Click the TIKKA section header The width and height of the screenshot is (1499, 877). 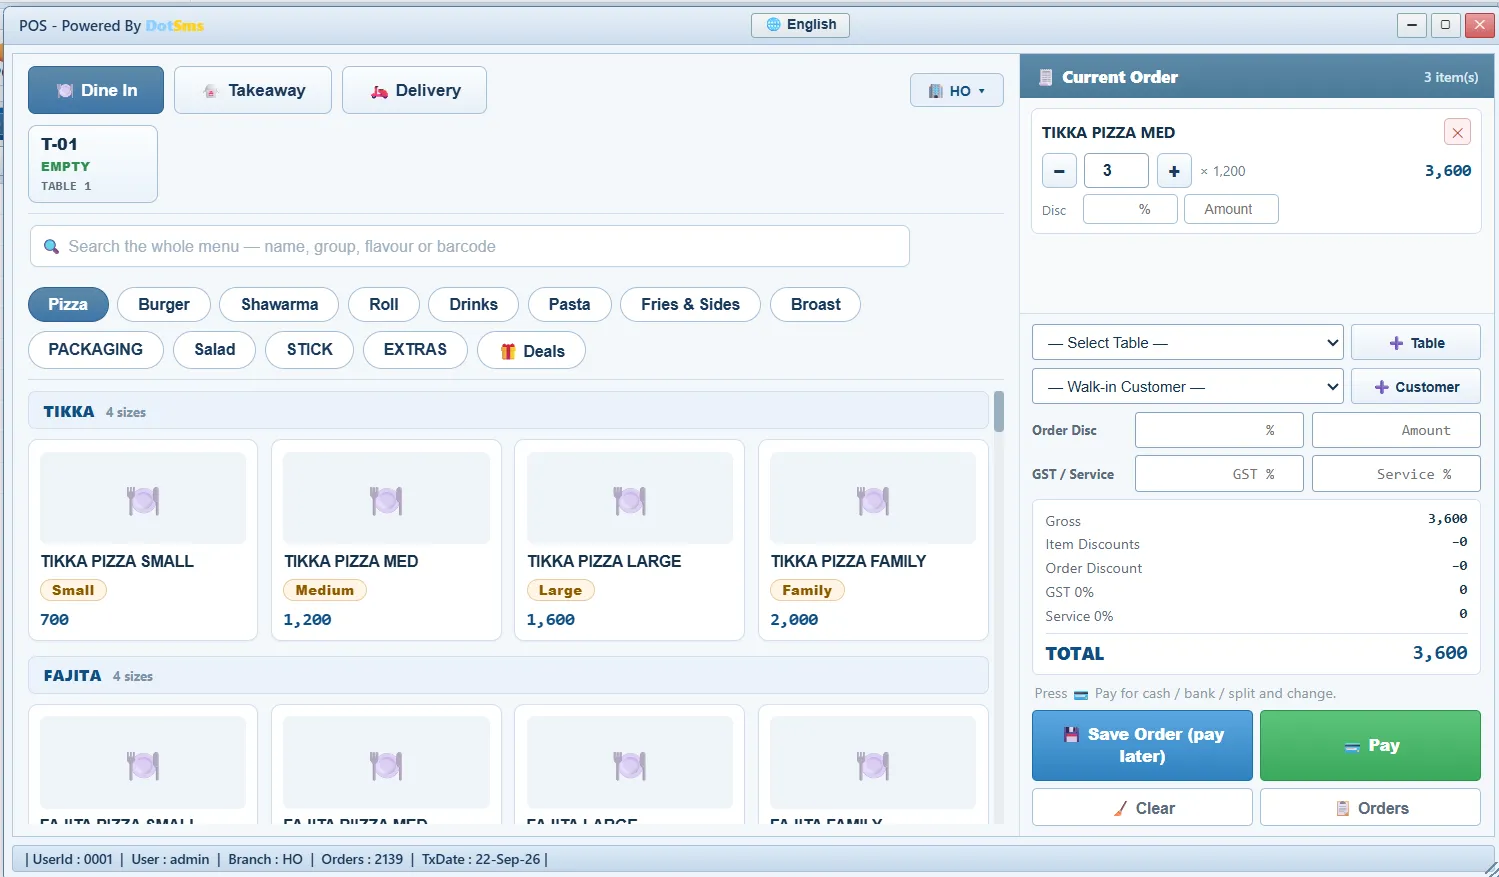pos(508,411)
